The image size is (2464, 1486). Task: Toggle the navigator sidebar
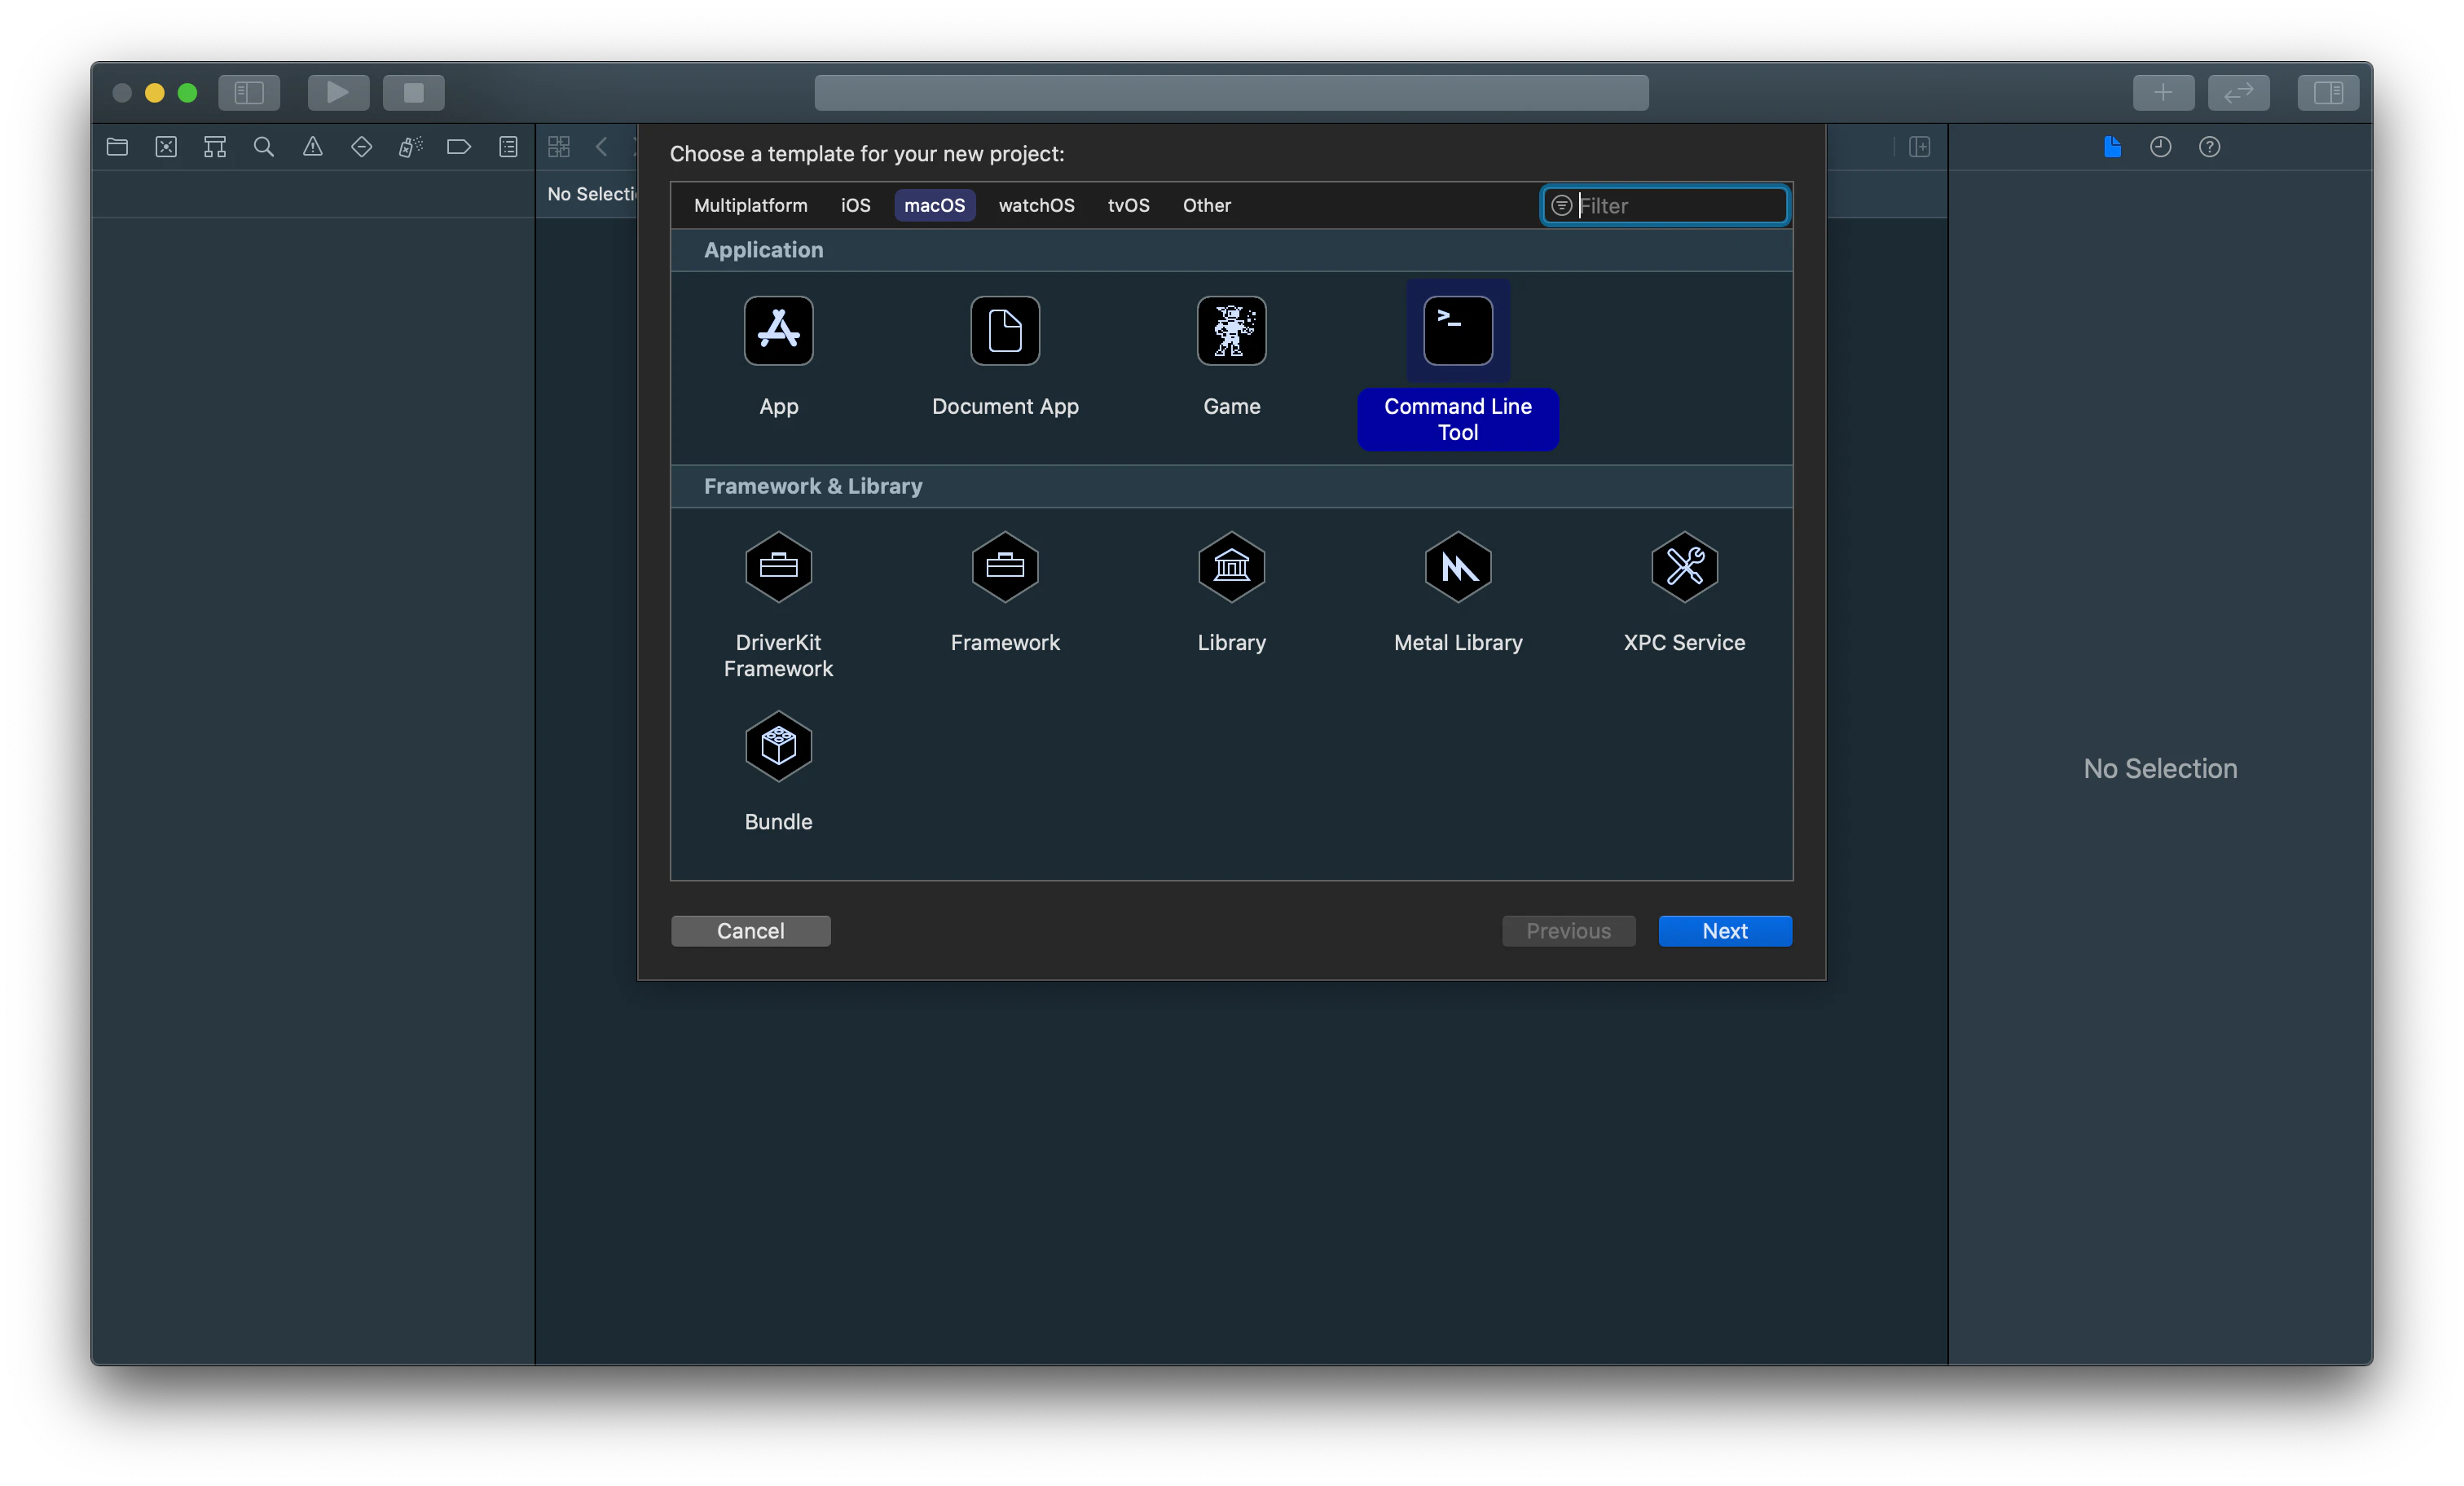click(x=249, y=93)
